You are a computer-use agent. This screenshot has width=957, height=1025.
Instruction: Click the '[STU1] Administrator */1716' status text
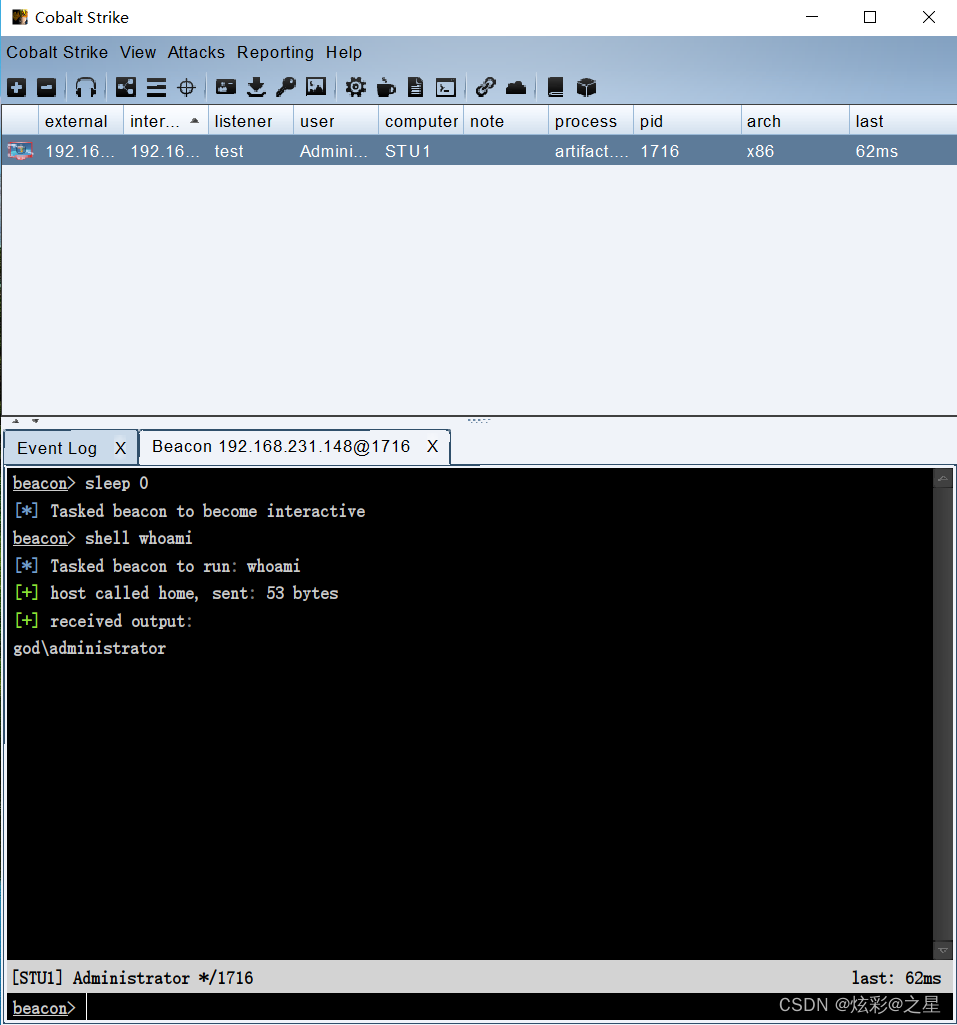(133, 978)
